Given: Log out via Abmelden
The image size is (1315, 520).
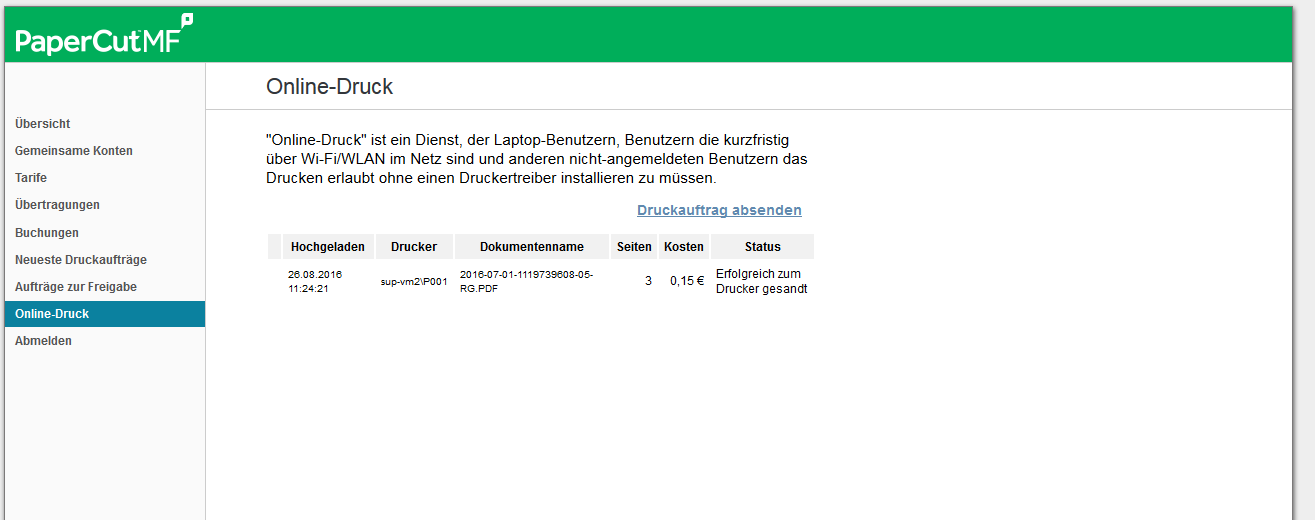Looking at the screenshot, I should 43,341.
